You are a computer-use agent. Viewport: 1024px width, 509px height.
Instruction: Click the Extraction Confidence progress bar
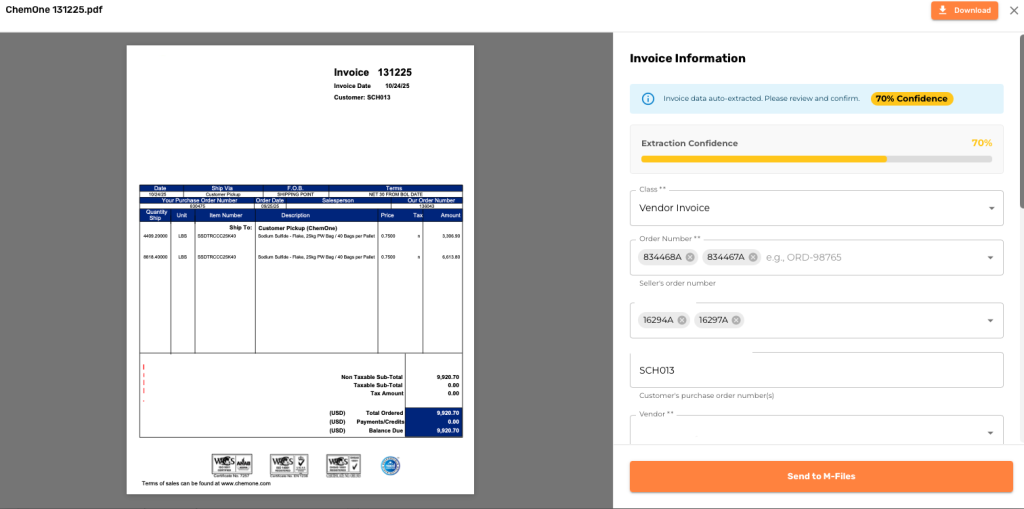[816, 159]
